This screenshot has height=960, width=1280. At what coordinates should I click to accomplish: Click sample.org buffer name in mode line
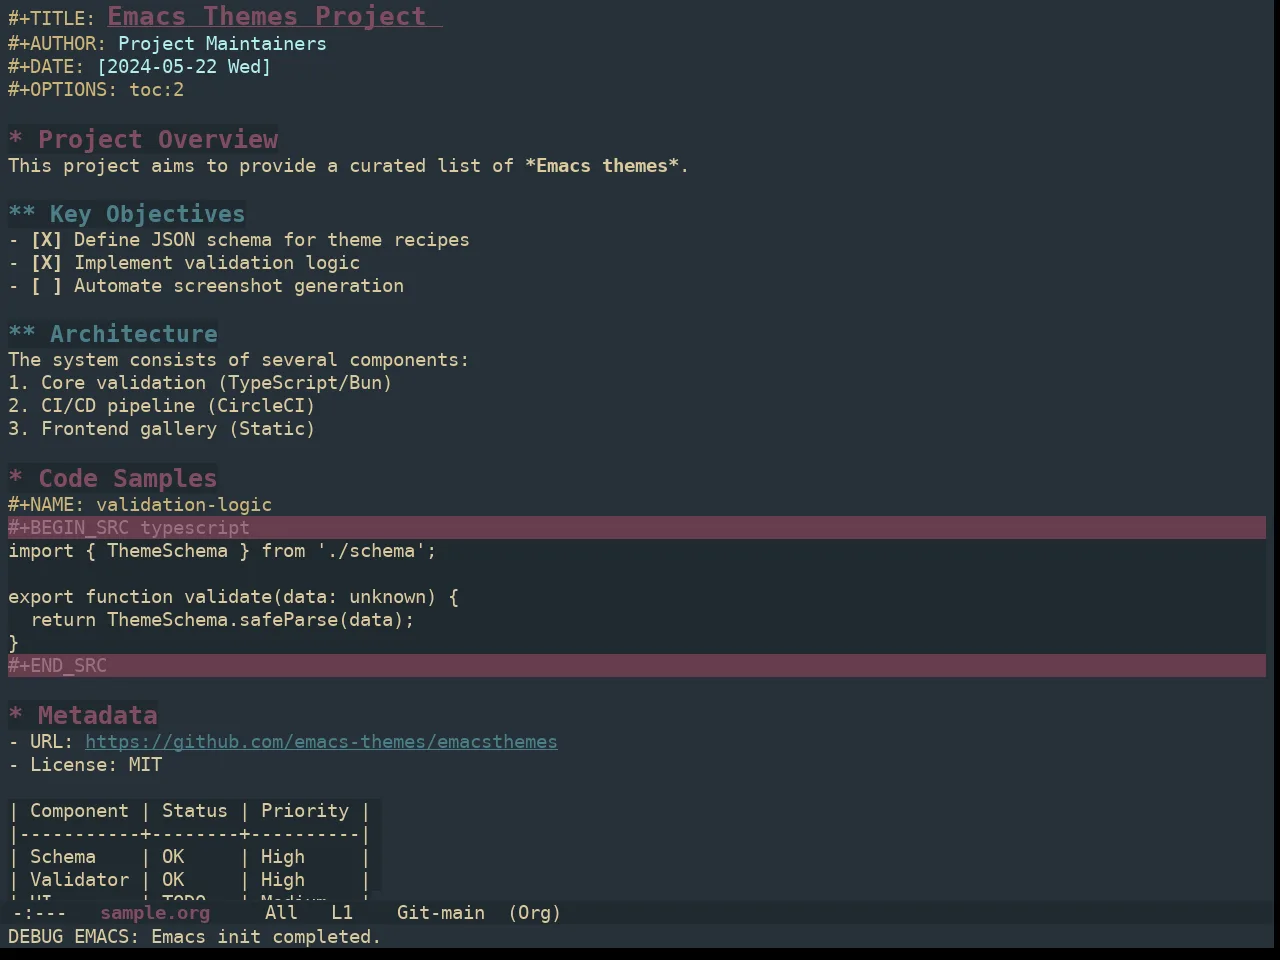155,913
